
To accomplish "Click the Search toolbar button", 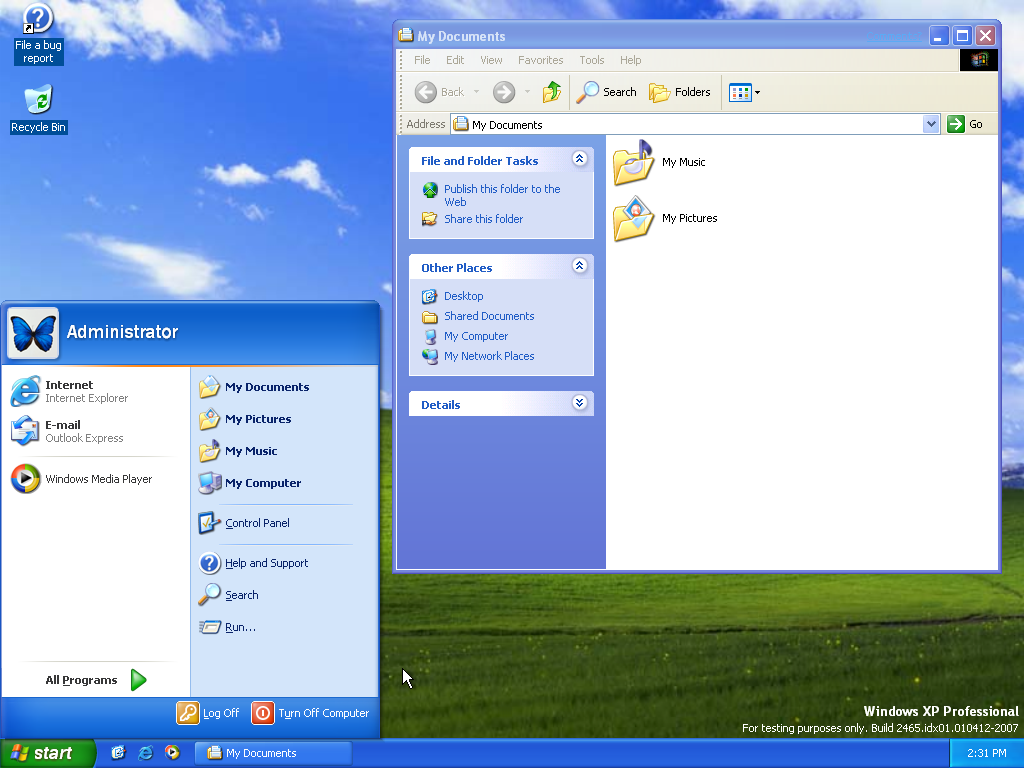I will (x=607, y=92).
